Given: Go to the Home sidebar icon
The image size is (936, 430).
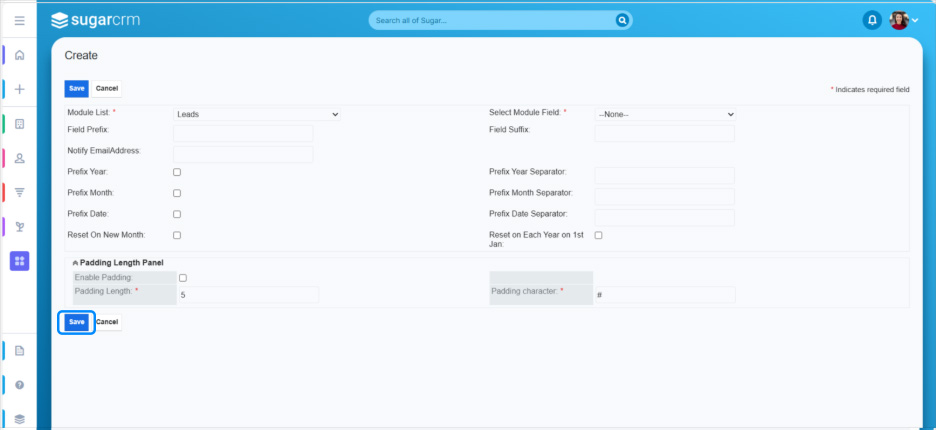Looking at the screenshot, I should coord(19,55).
